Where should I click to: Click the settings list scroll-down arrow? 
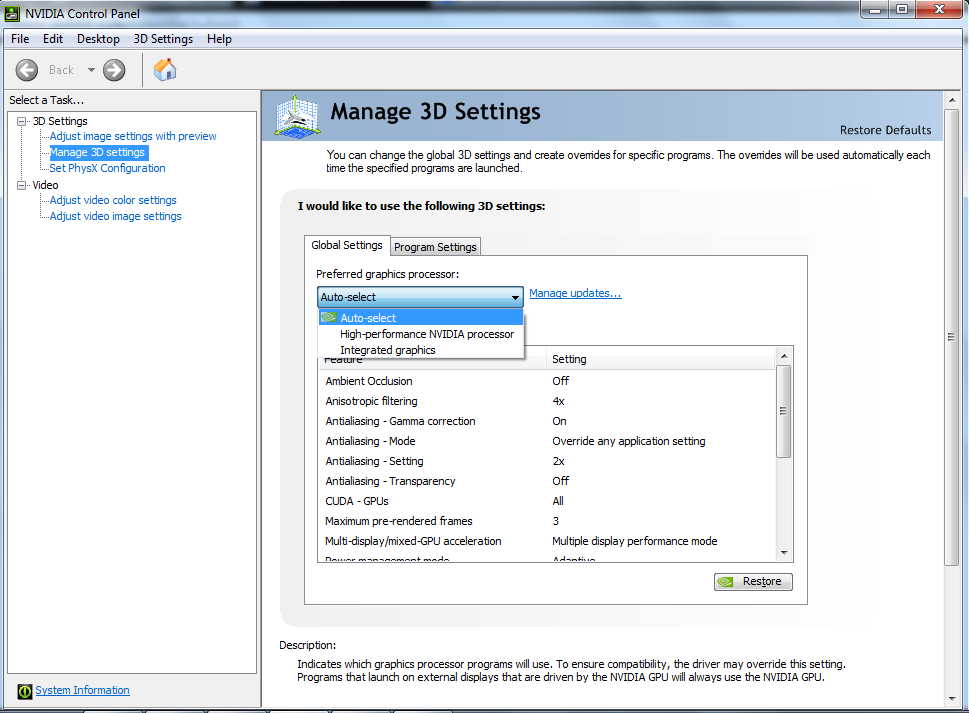784,553
